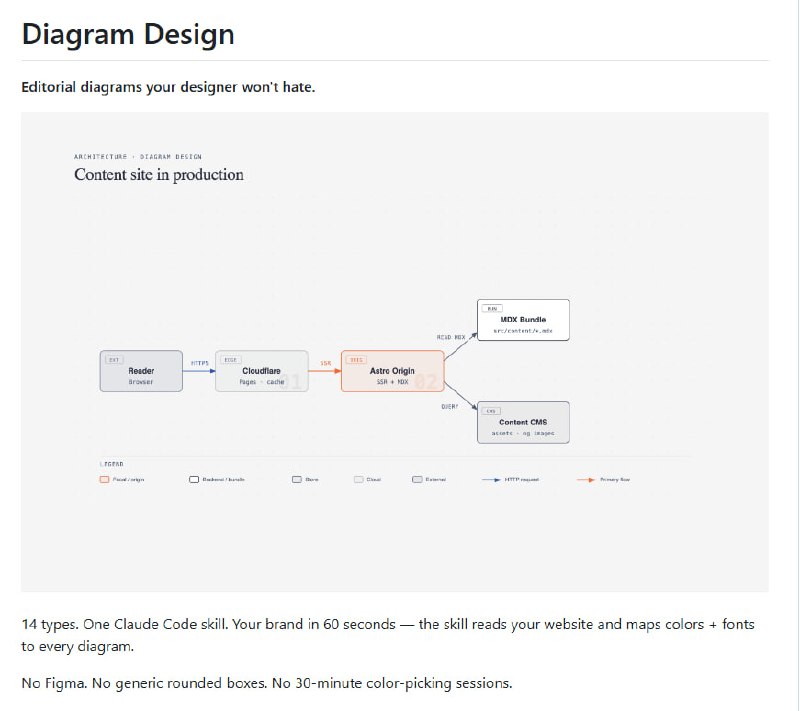Click the 'No Figma' paragraph text
This screenshot has width=800, height=711.
coord(266,683)
